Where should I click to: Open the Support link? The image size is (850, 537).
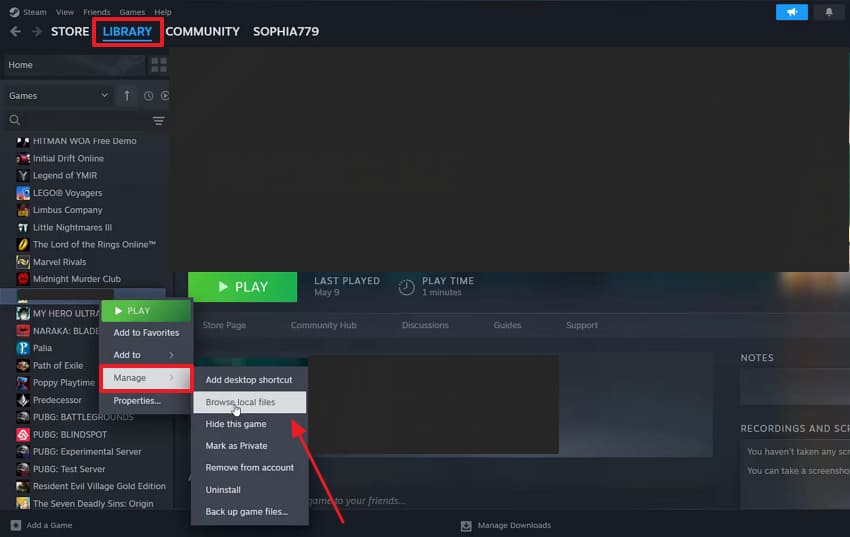(x=582, y=325)
